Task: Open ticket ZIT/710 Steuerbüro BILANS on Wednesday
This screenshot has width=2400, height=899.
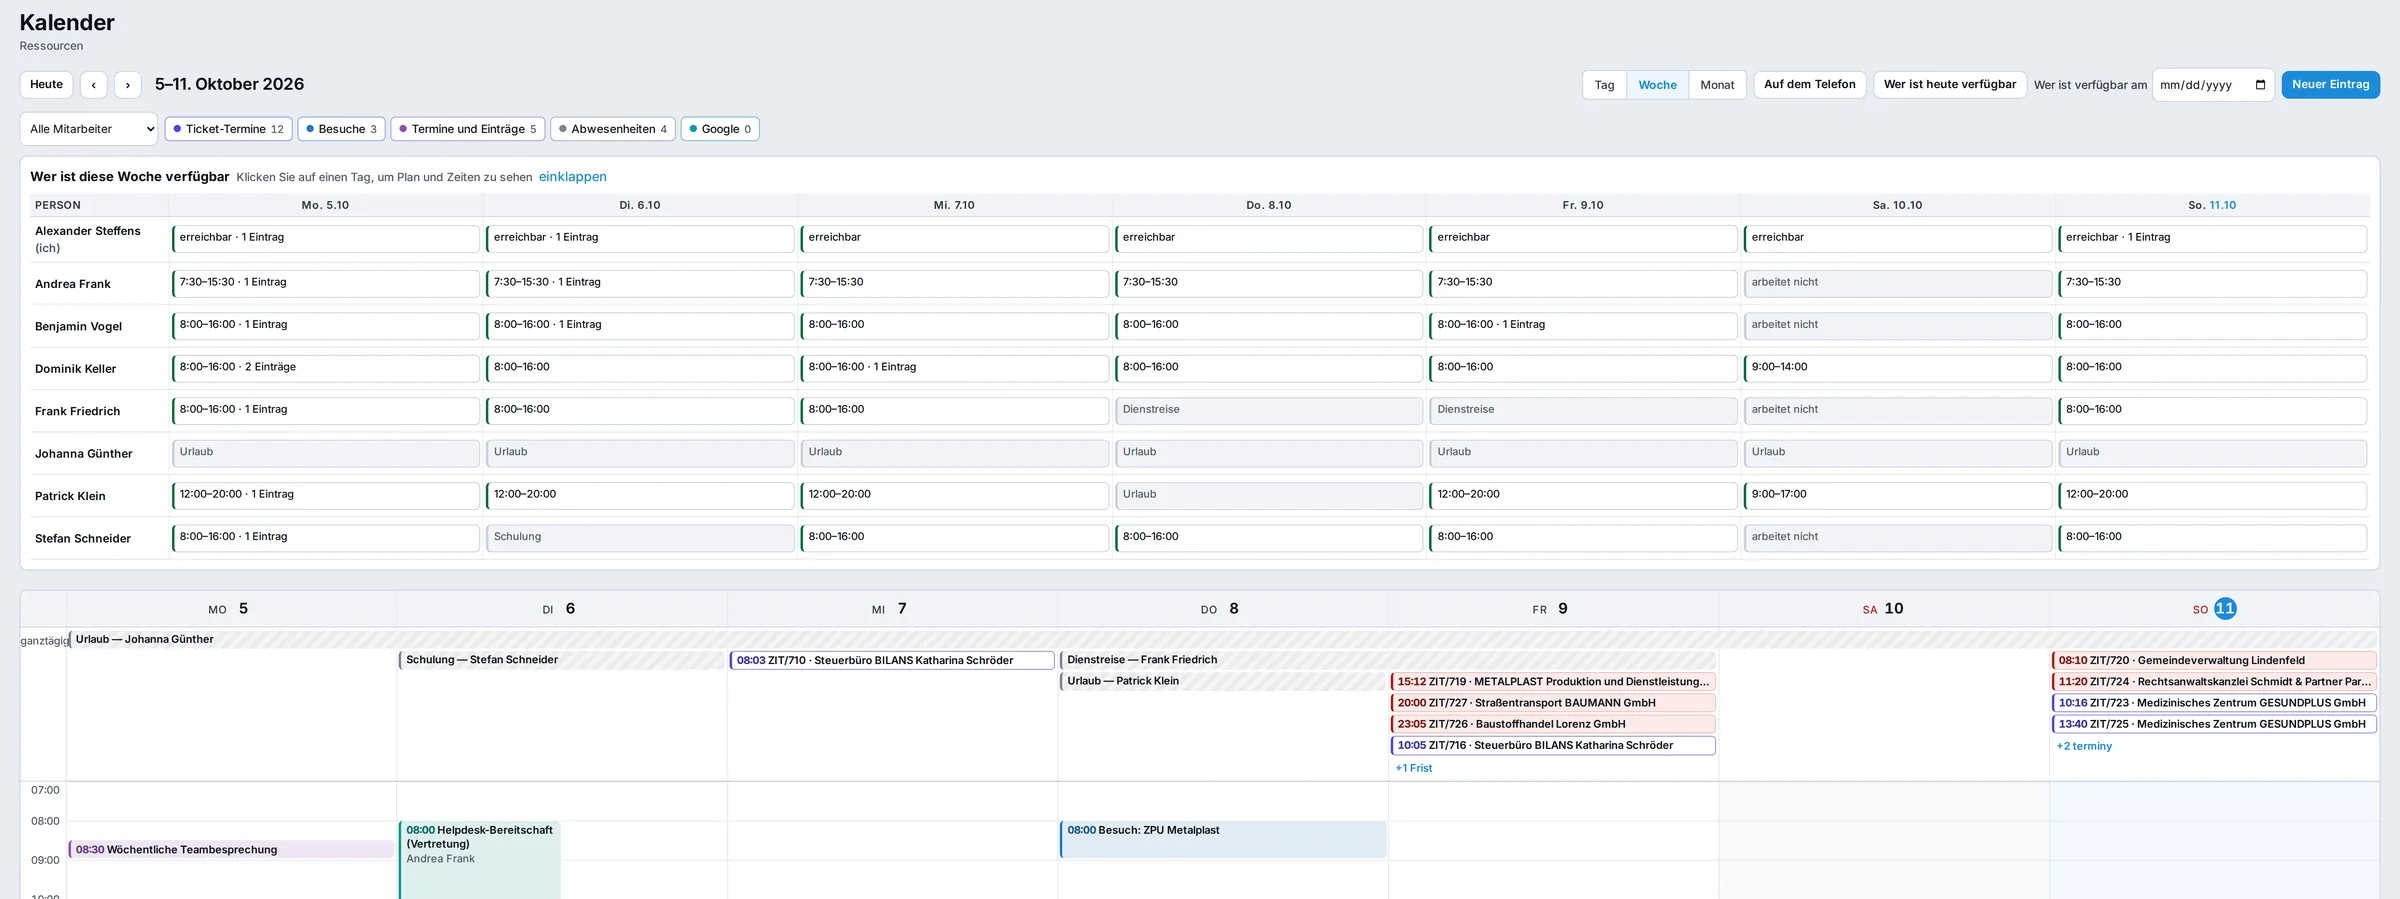Action: [x=892, y=660]
